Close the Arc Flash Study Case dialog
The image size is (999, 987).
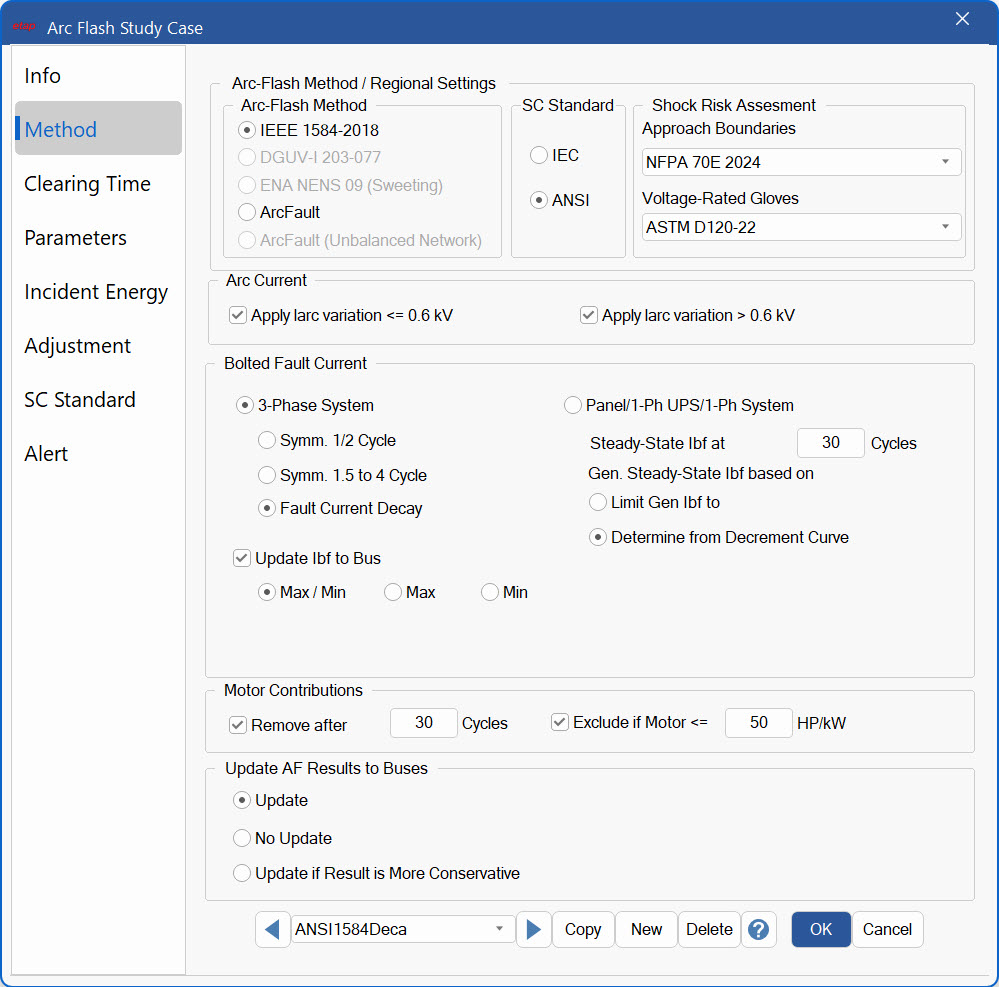point(962,19)
